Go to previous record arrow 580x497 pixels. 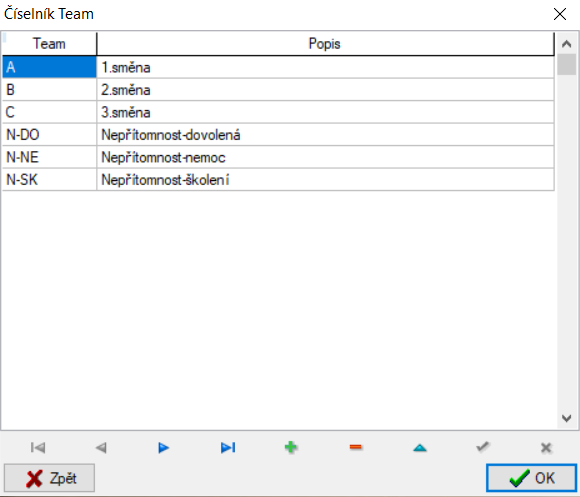point(101,447)
